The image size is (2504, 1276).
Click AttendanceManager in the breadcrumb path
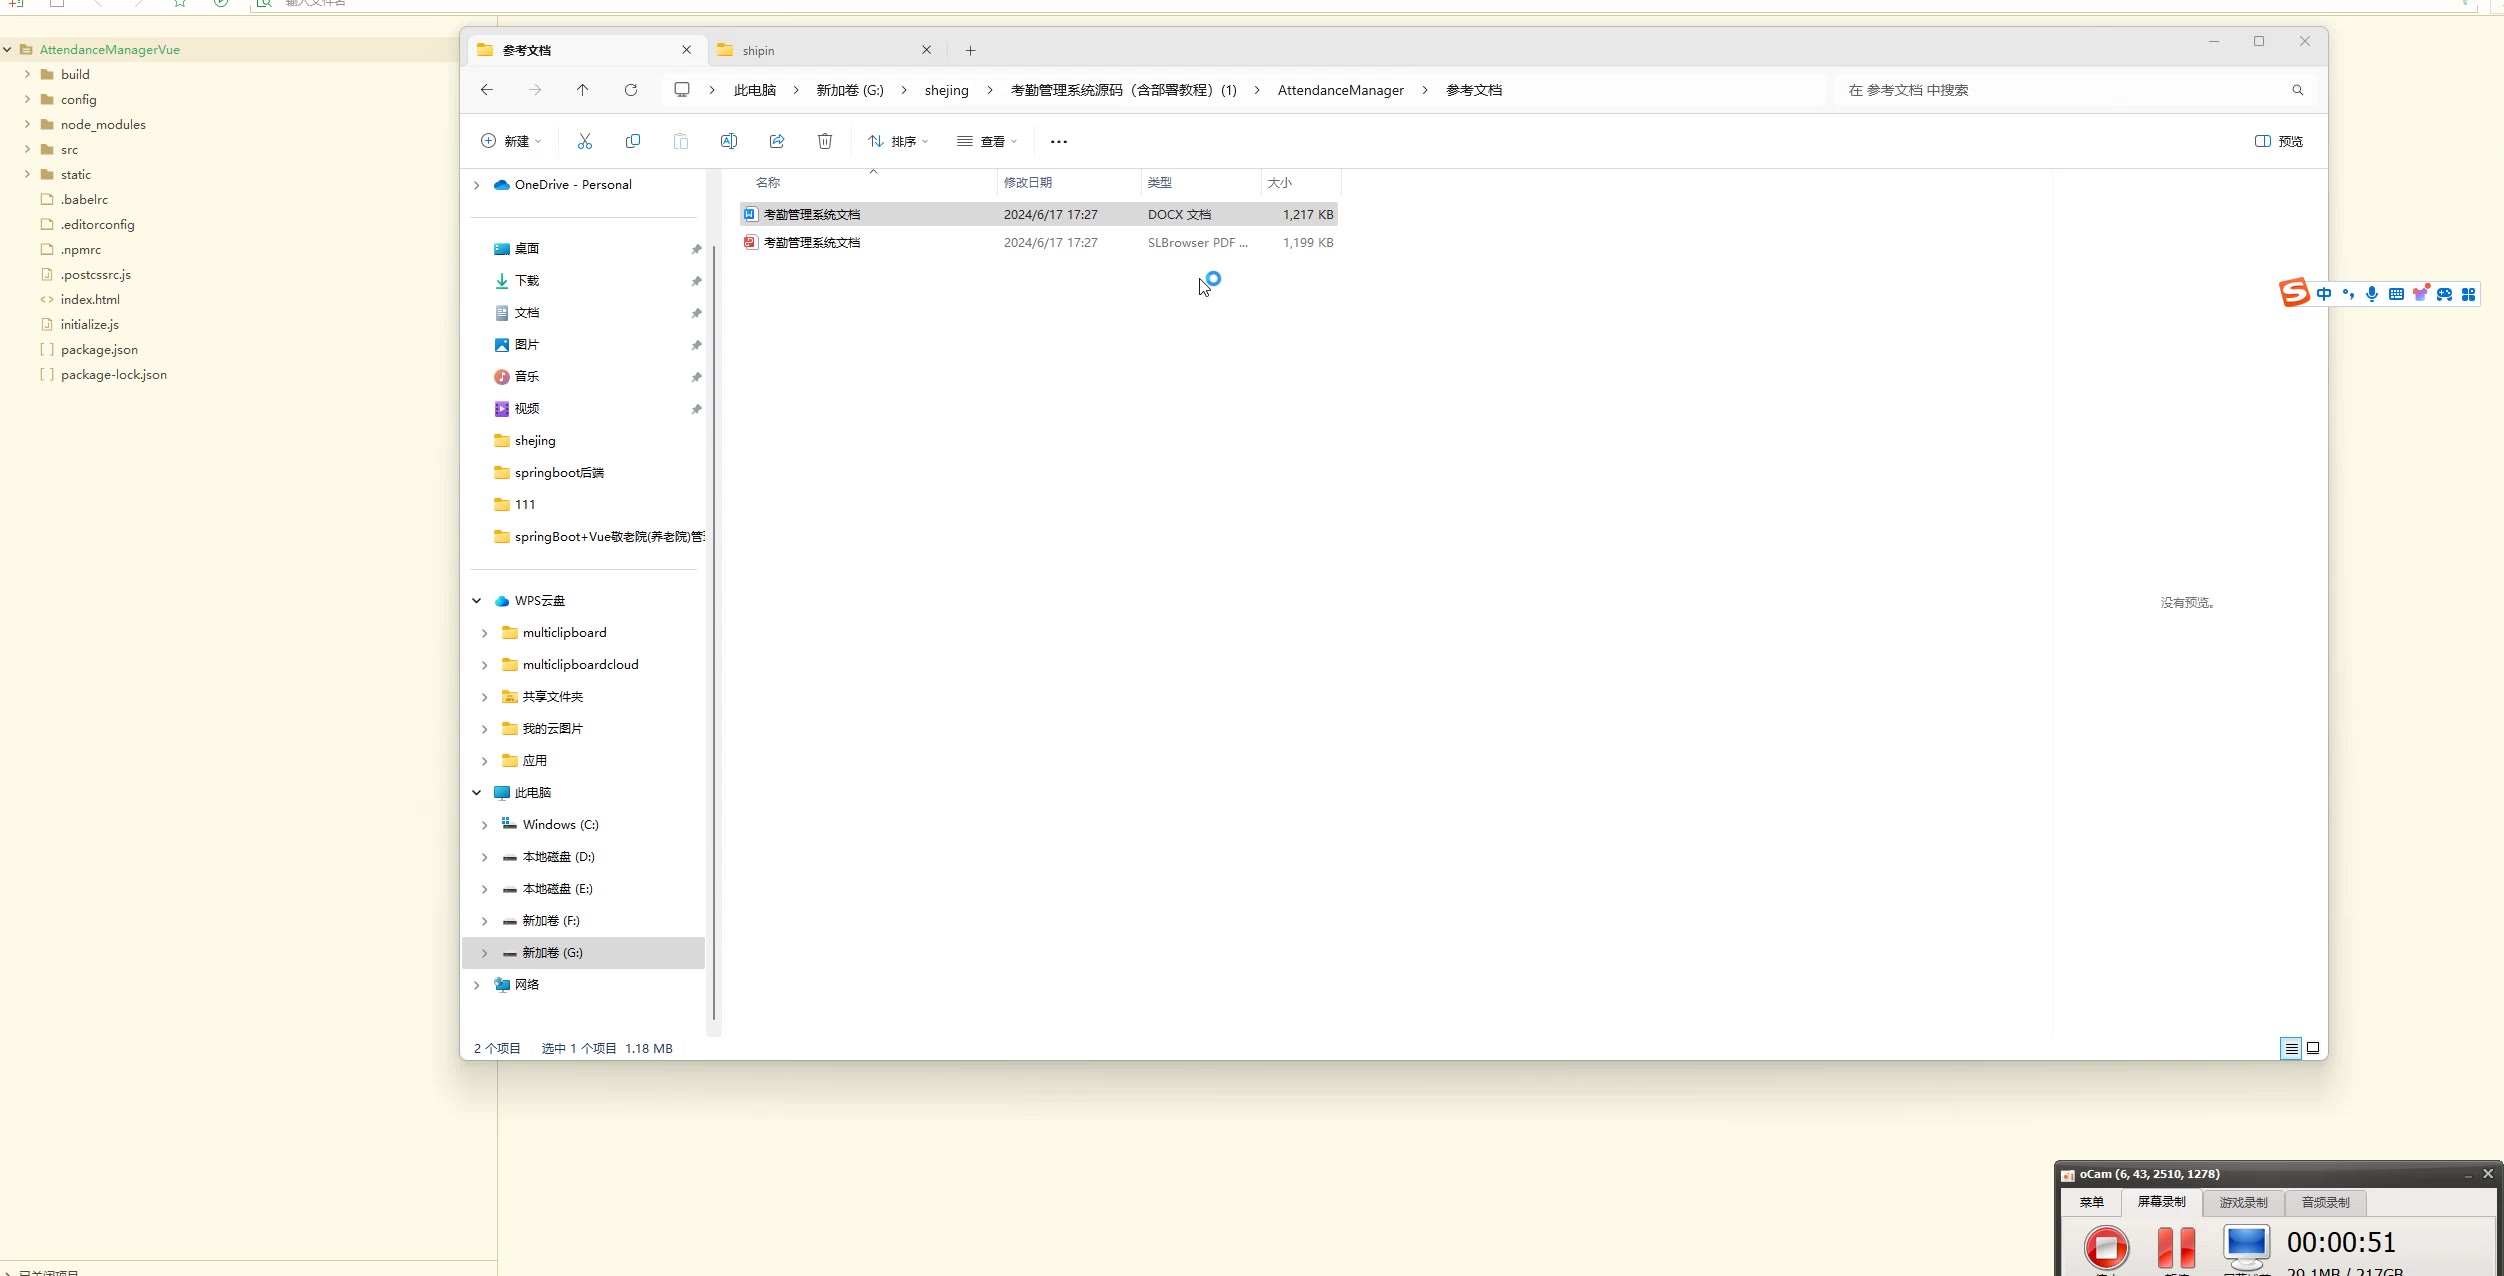(1340, 90)
